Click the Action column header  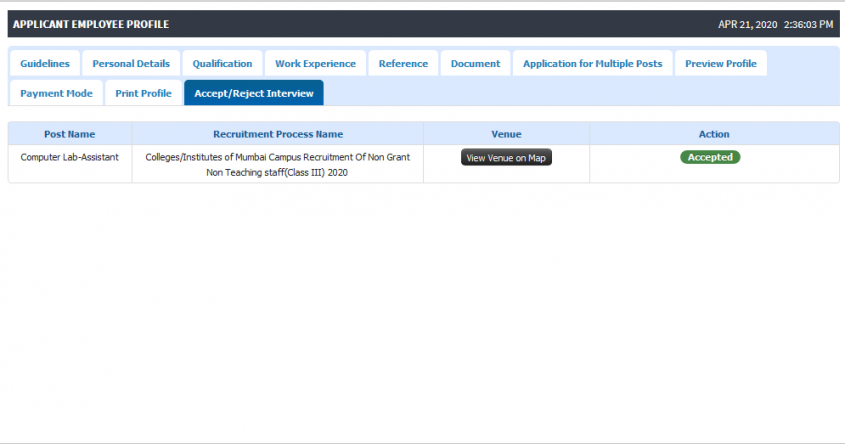(714, 134)
